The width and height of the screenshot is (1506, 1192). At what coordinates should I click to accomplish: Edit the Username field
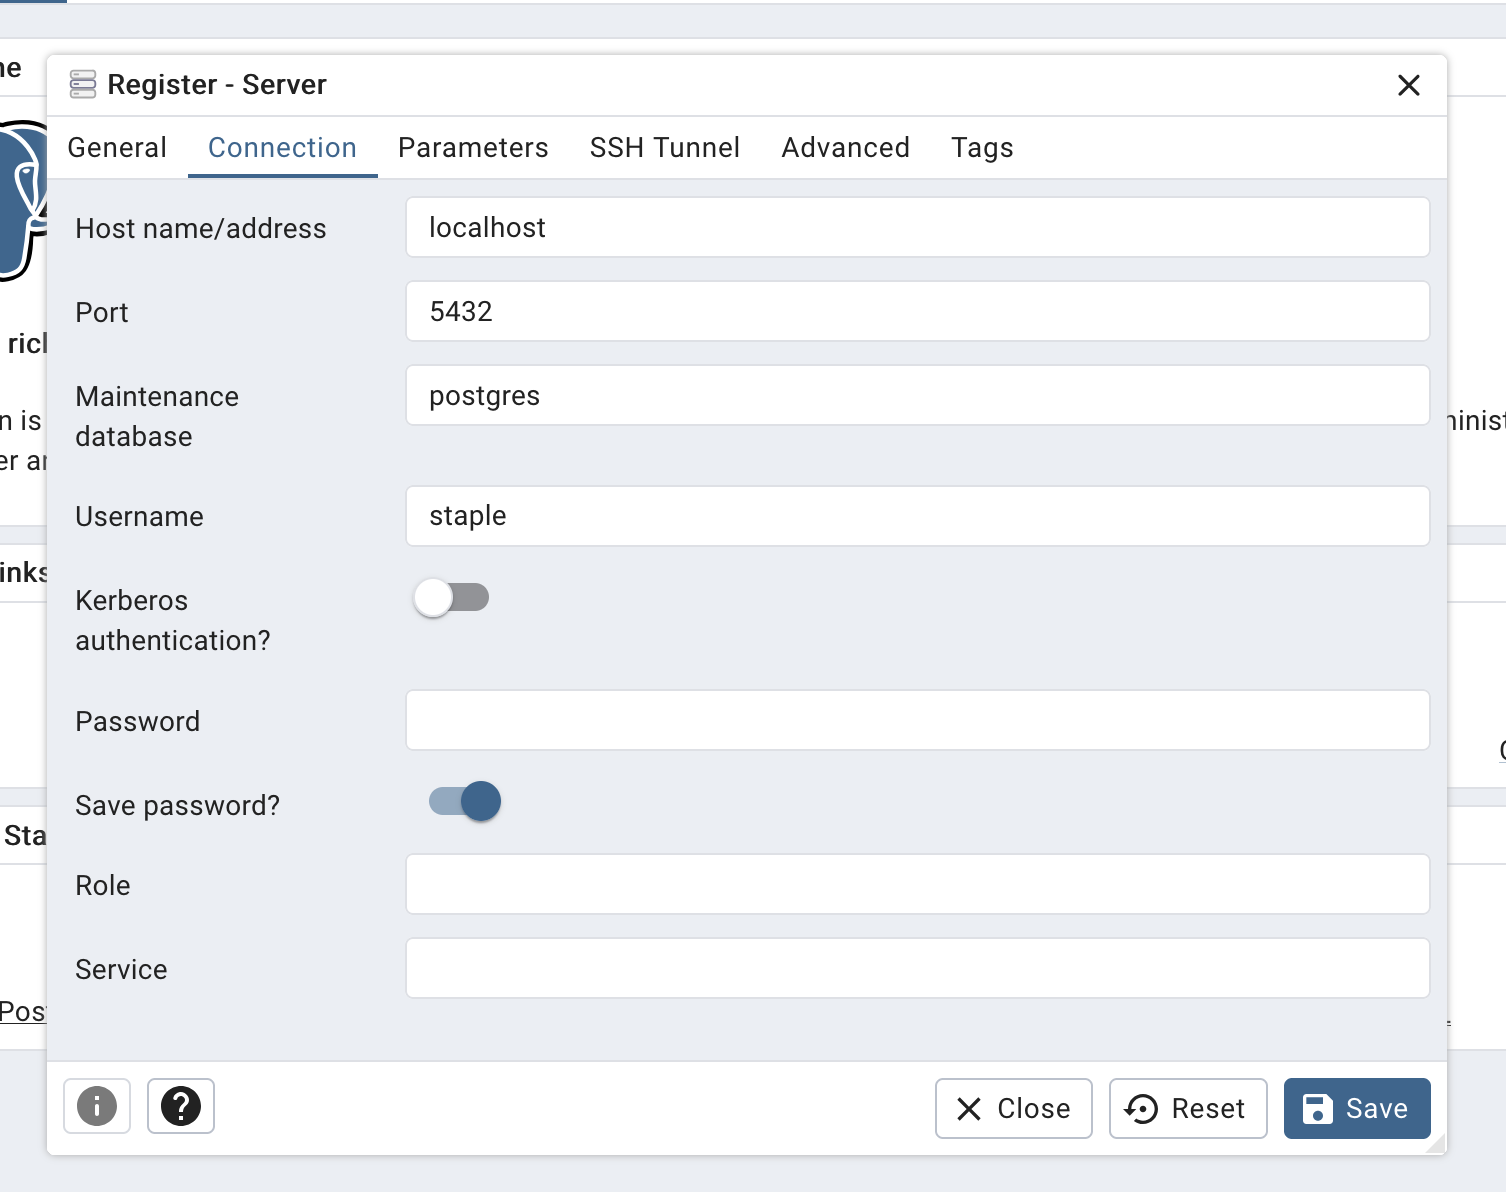point(917,516)
